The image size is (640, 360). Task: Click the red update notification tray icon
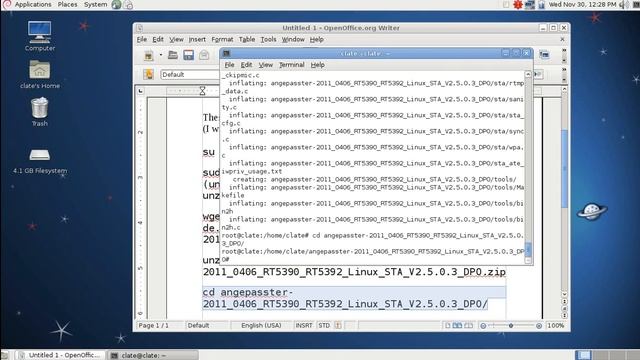518,4
